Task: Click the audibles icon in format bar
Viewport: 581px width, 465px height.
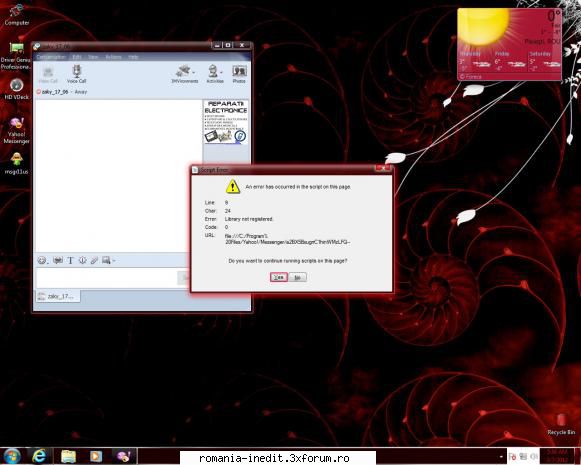Action: pyautogui.click(x=58, y=260)
